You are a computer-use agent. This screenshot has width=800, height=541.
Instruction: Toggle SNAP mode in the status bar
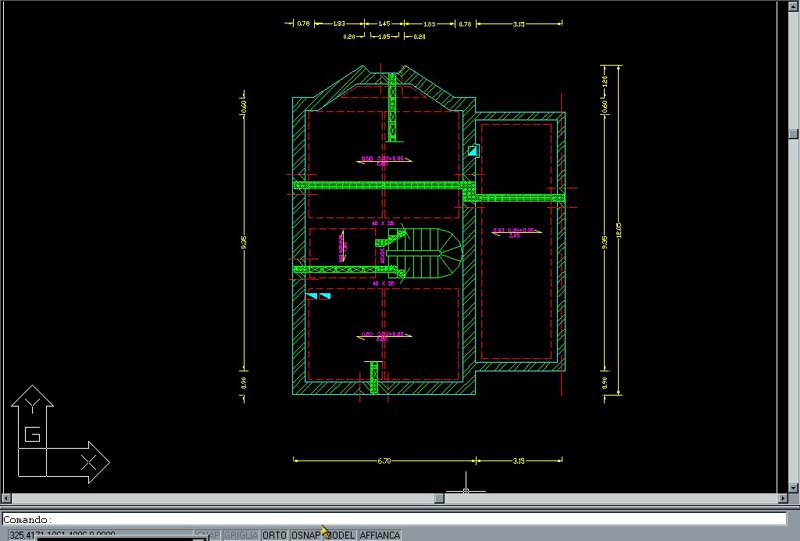(207, 535)
